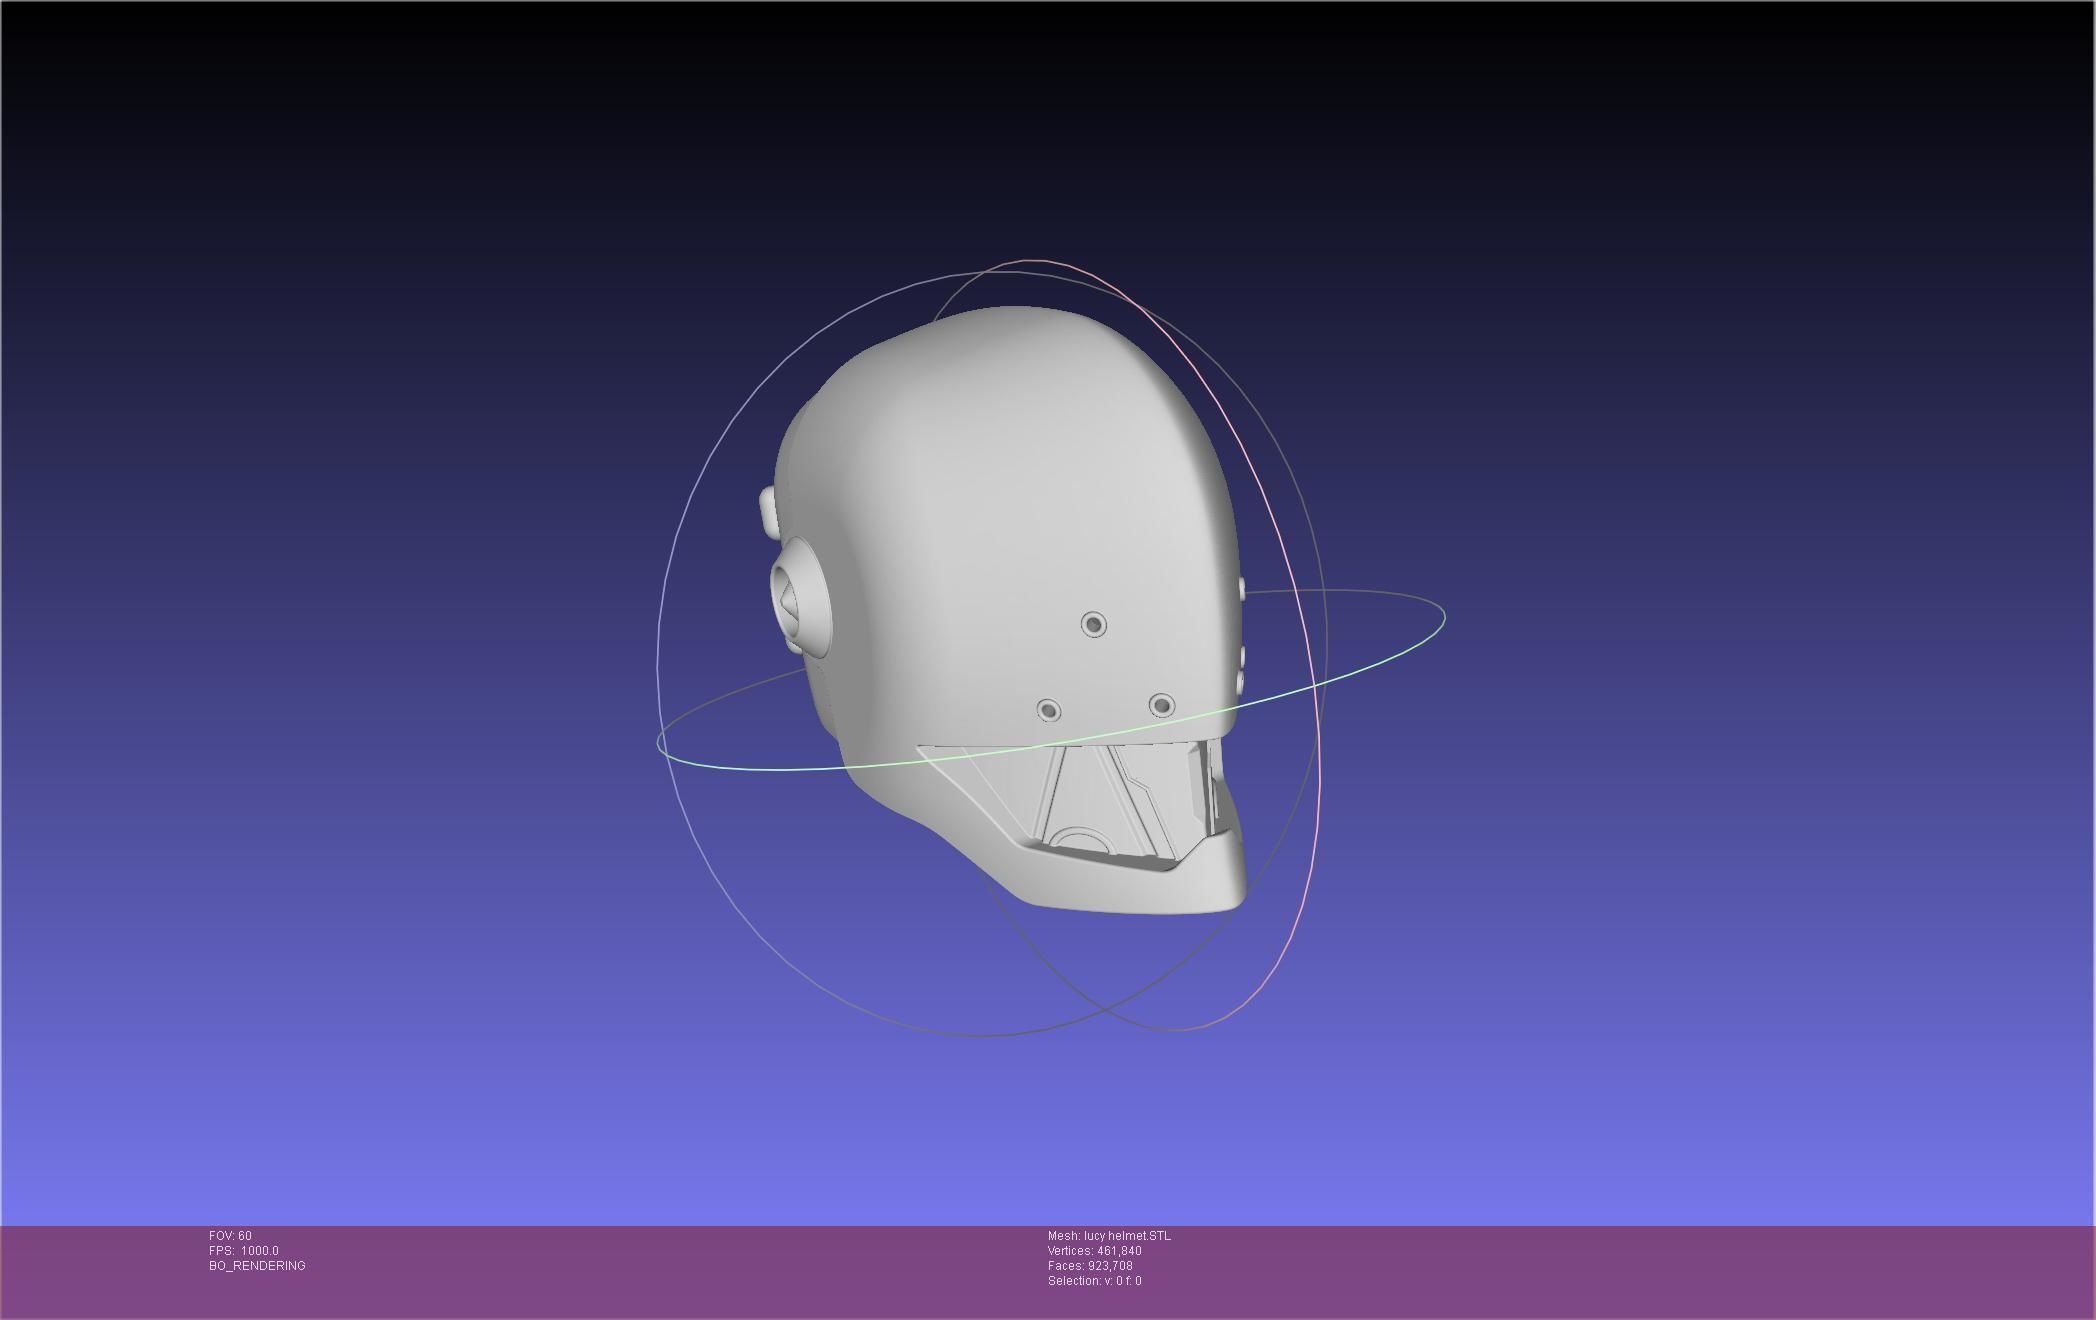Click the FPS: 1000.0 readout

point(244,1251)
